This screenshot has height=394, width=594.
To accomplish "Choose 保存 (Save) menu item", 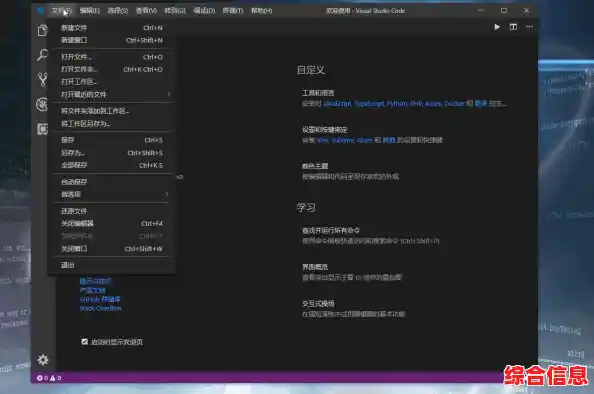I will pos(111,140).
